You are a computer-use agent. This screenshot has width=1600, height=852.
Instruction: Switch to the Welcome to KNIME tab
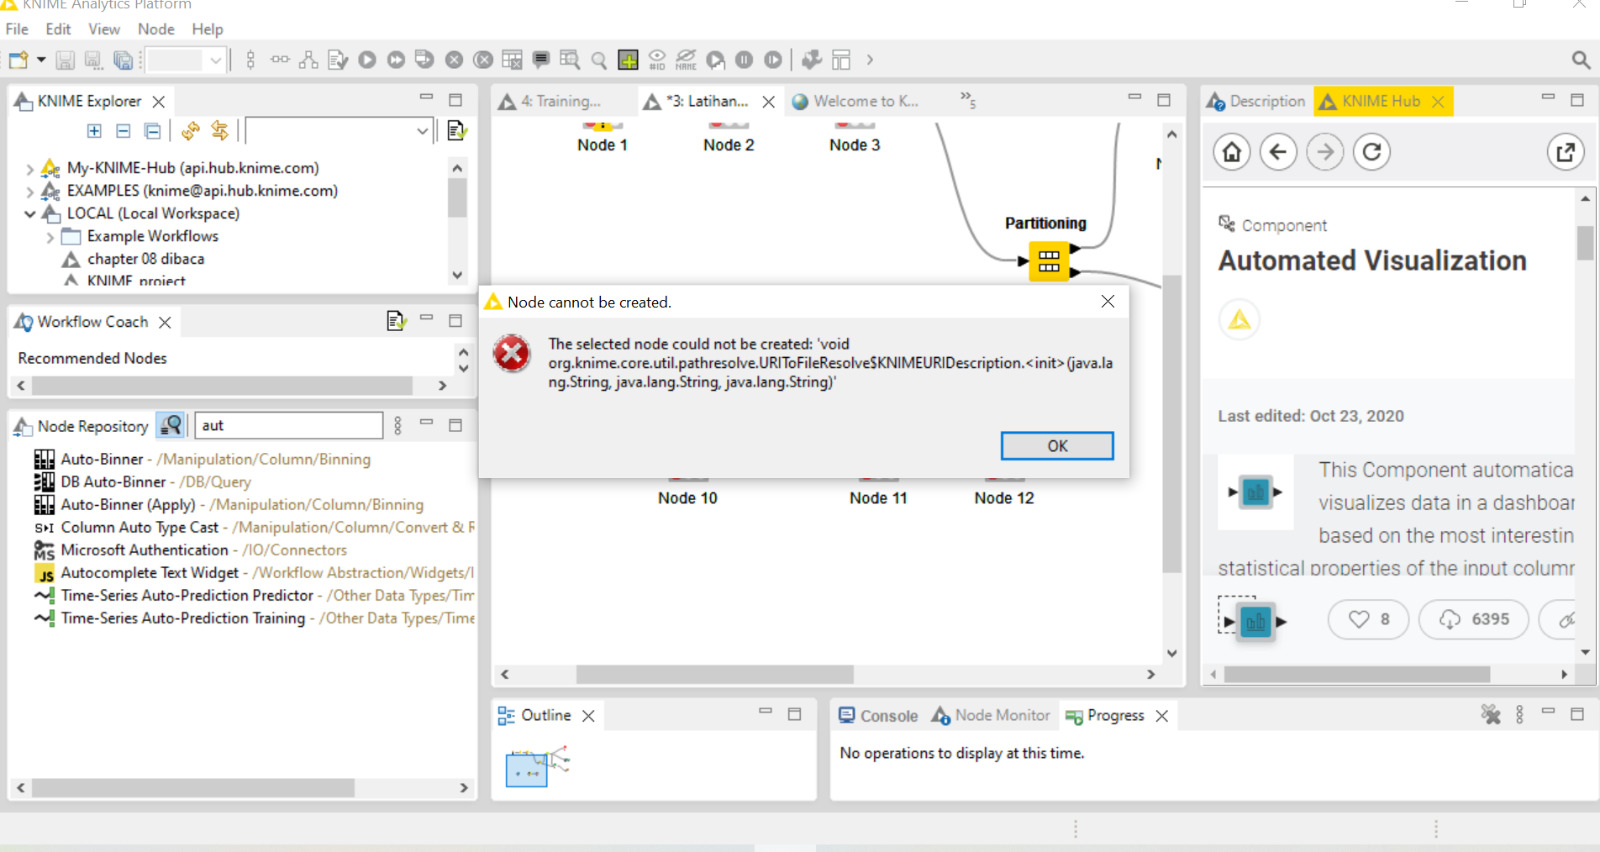point(865,101)
